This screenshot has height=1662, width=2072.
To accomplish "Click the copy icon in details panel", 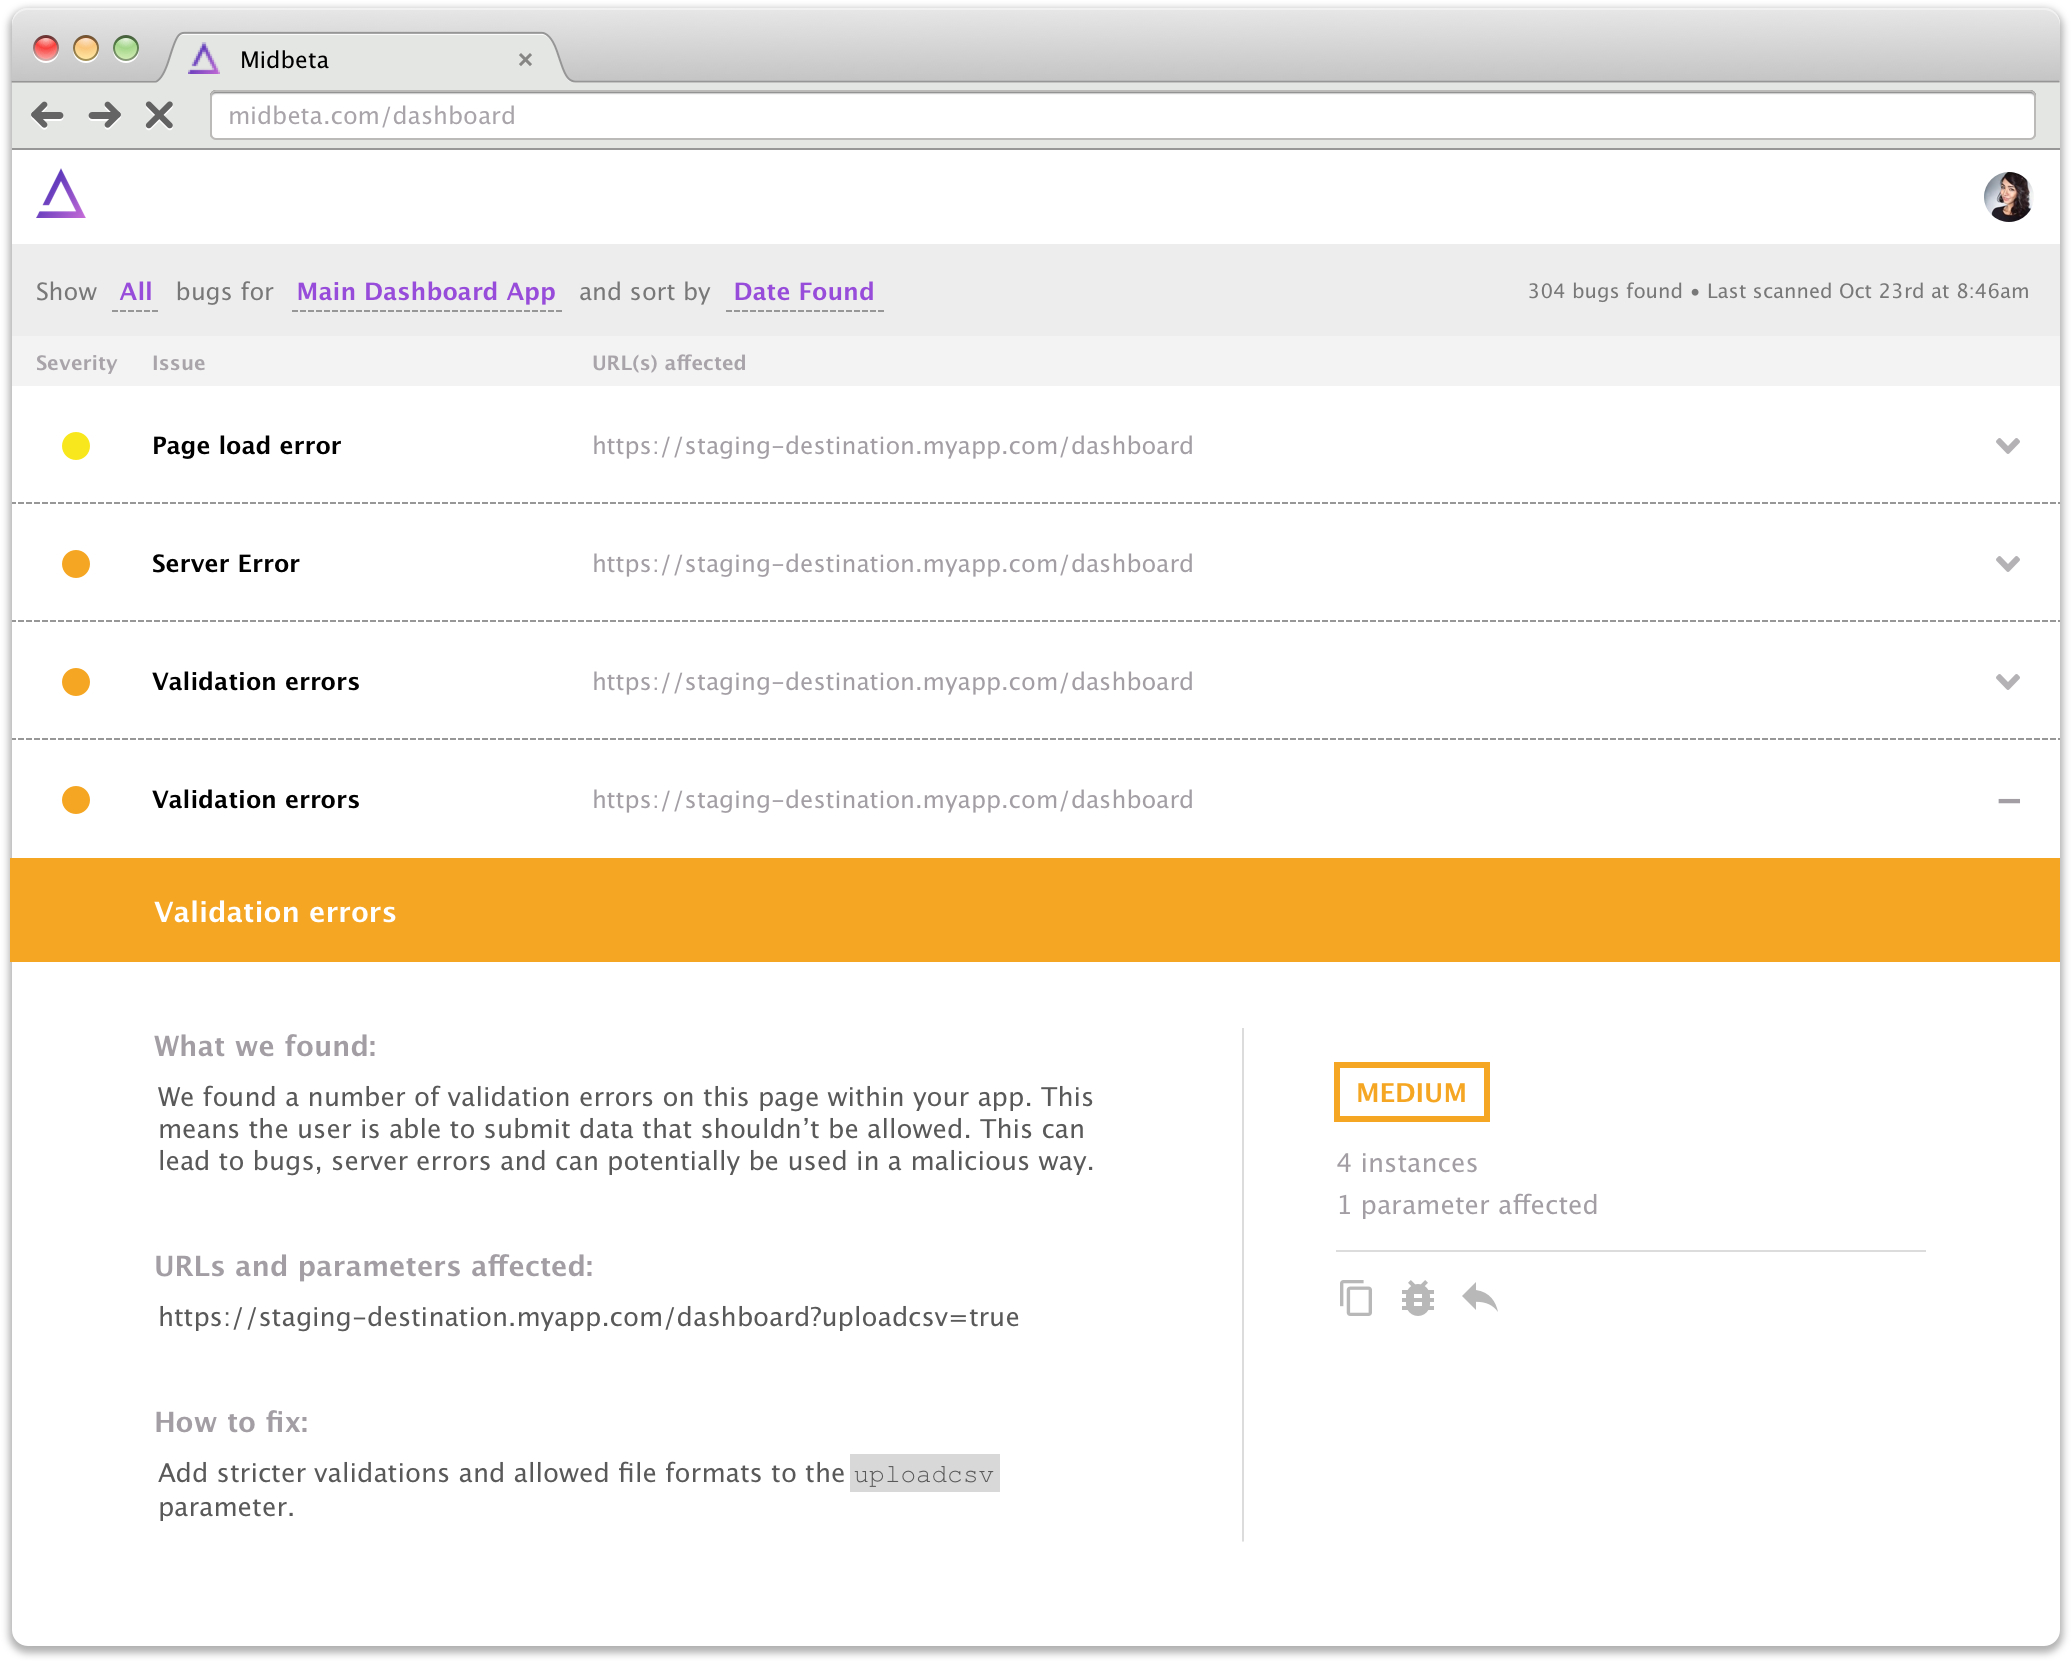I will tap(1355, 1298).
